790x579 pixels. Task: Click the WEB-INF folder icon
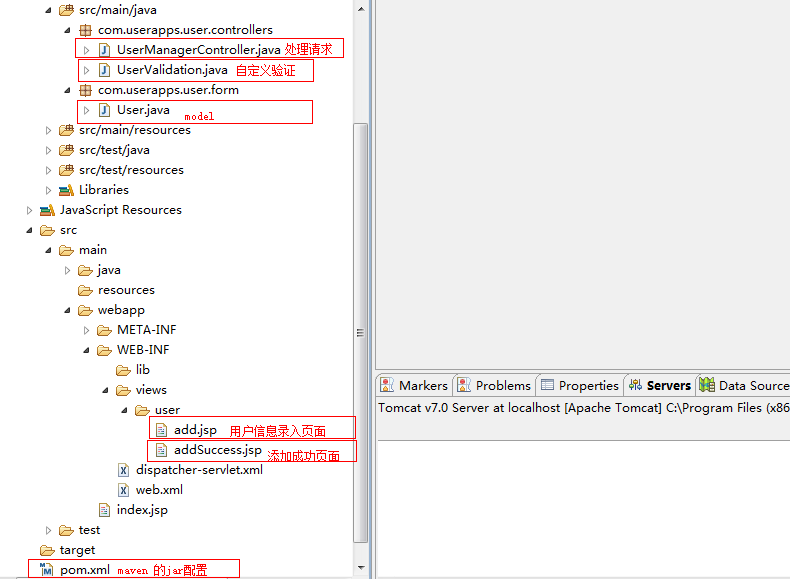click(104, 350)
